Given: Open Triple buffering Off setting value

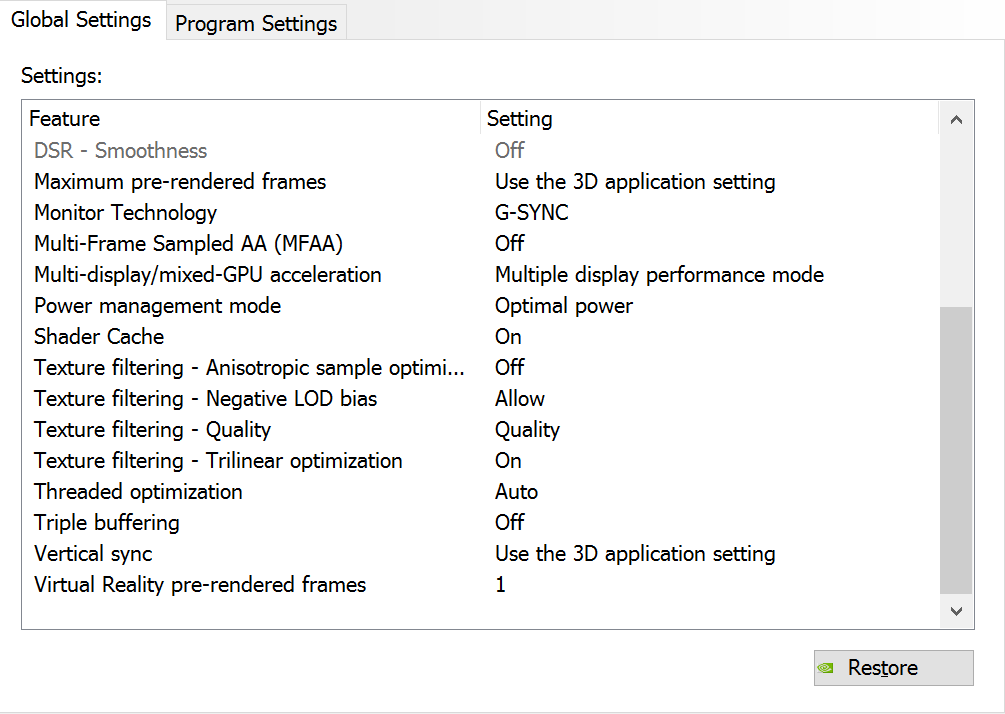Looking at the screenshot, I should click(510, 523).
